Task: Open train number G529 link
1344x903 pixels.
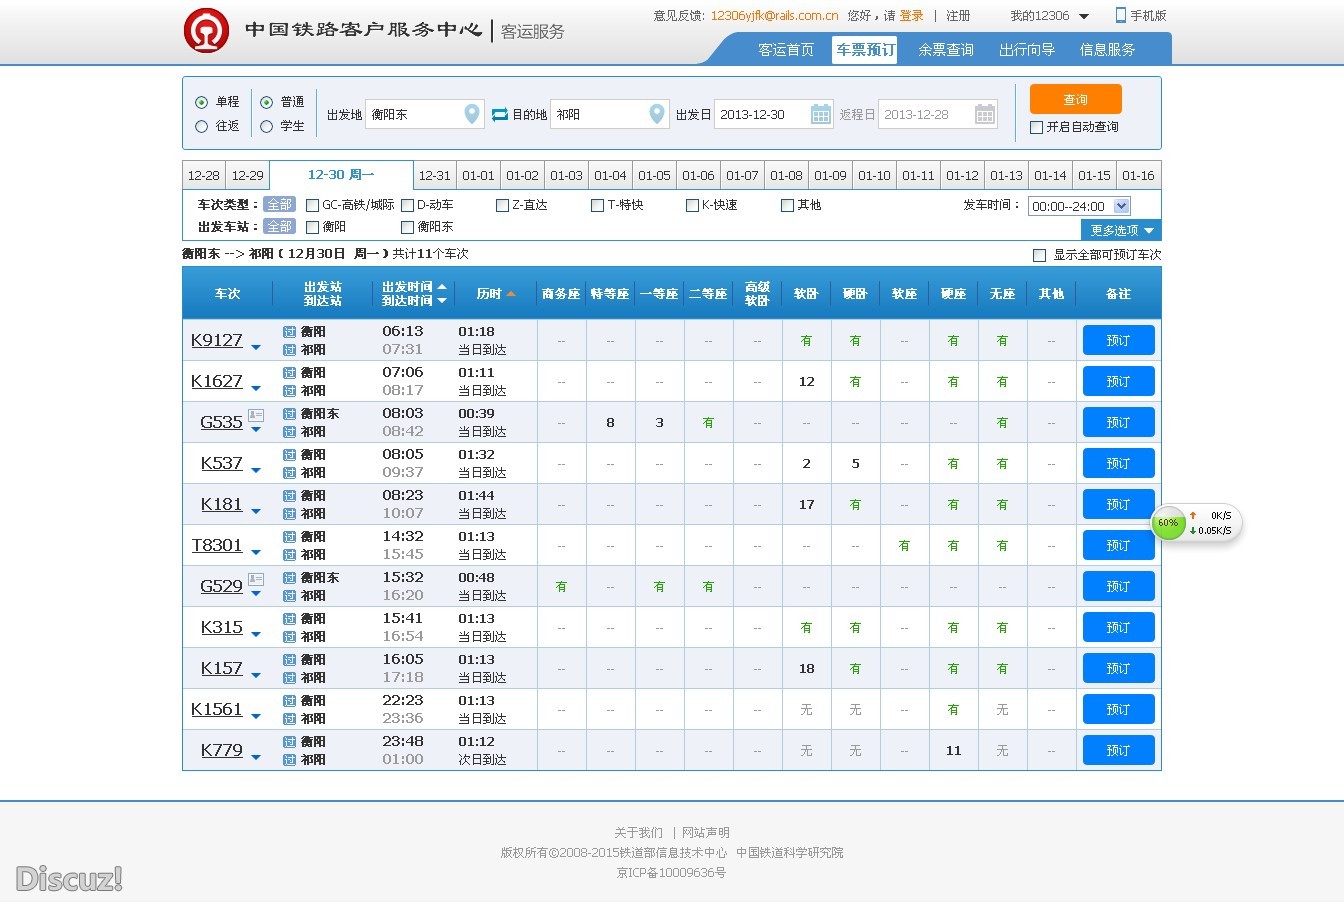Action: coord(221,586)
